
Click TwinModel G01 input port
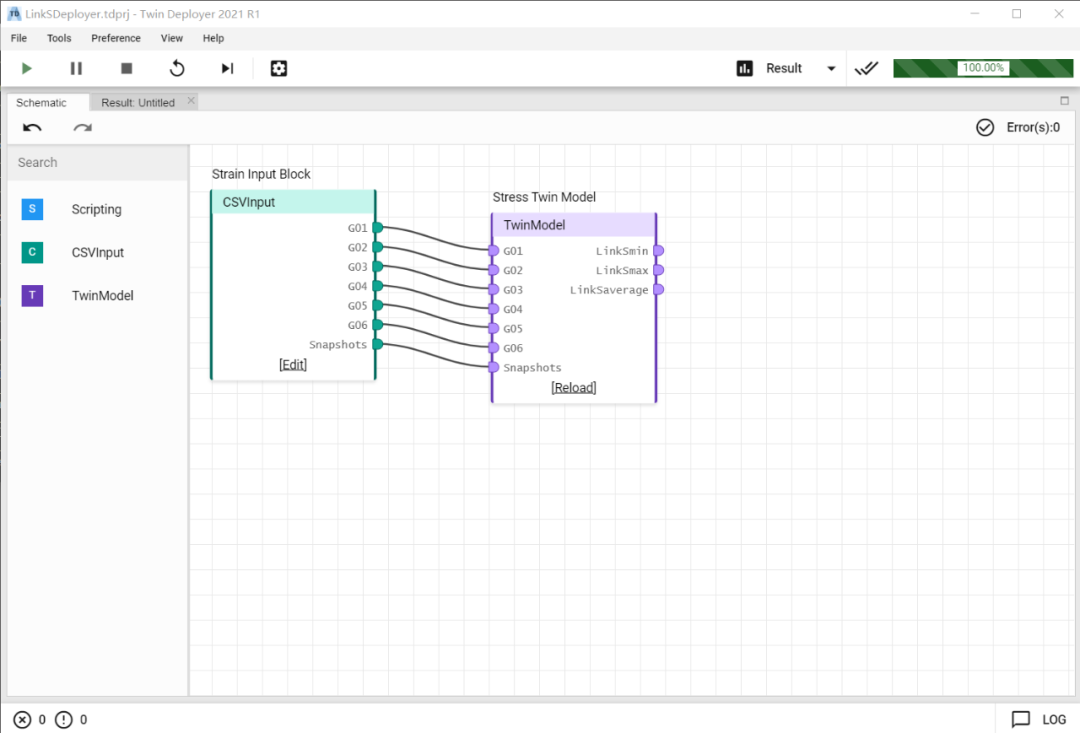coord(493,250)
